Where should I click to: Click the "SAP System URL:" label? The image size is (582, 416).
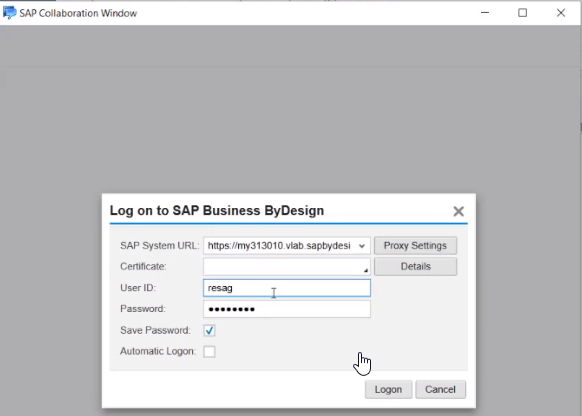click(x=160, y=246)
